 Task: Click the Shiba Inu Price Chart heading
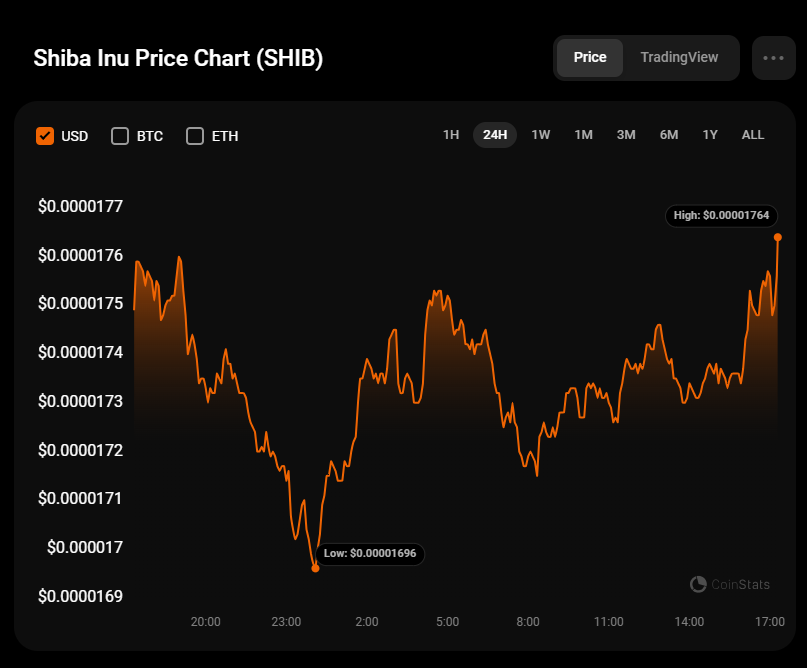[x=178, y=58]
